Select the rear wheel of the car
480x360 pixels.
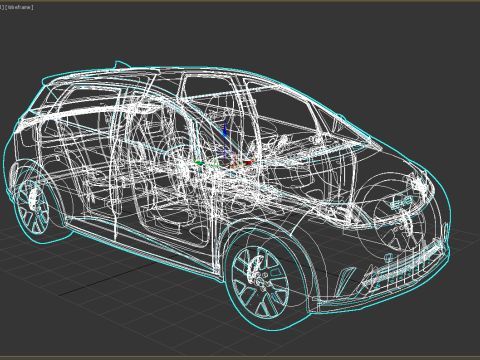tap(32, 207)
